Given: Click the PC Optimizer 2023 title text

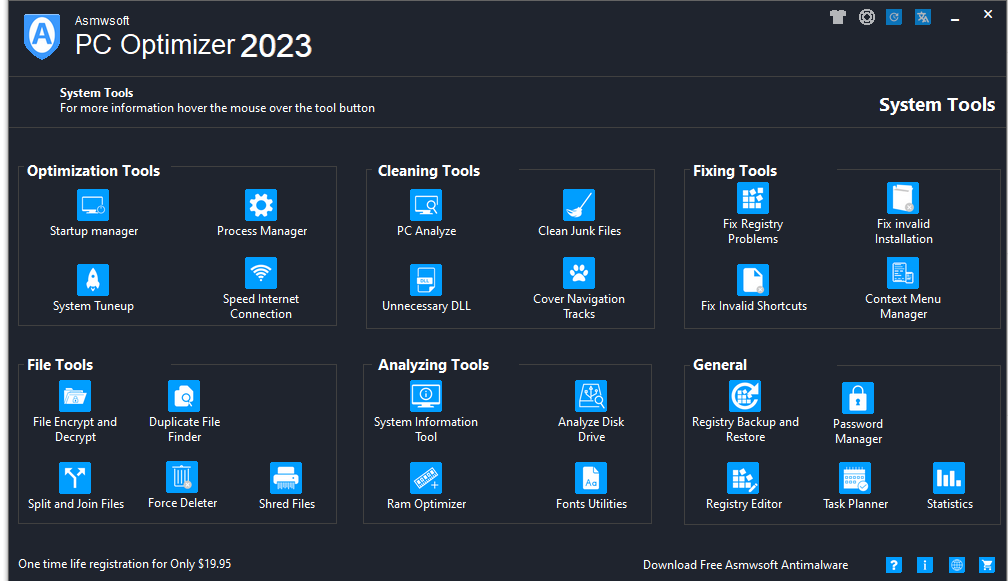Looking at the screenshot, I should [193, 46].
